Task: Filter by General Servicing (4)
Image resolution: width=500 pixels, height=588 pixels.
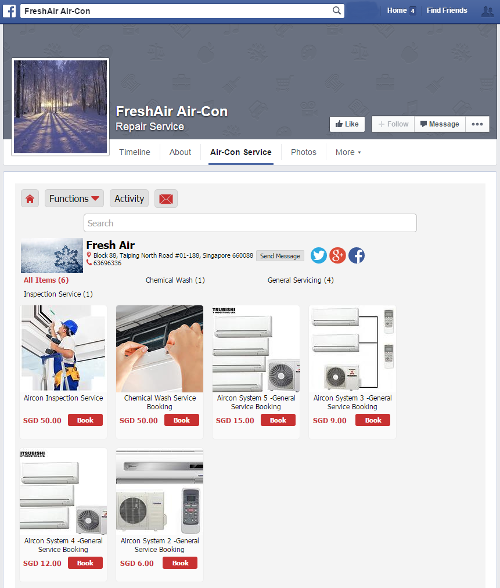Action: [300, 280]
